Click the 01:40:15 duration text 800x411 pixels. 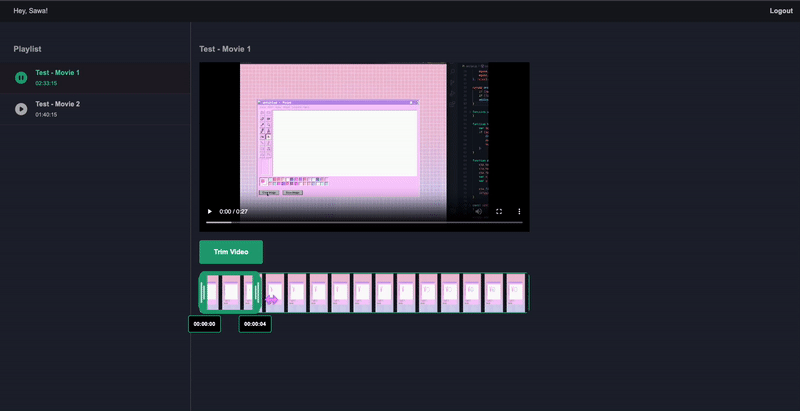pos(46,115)
